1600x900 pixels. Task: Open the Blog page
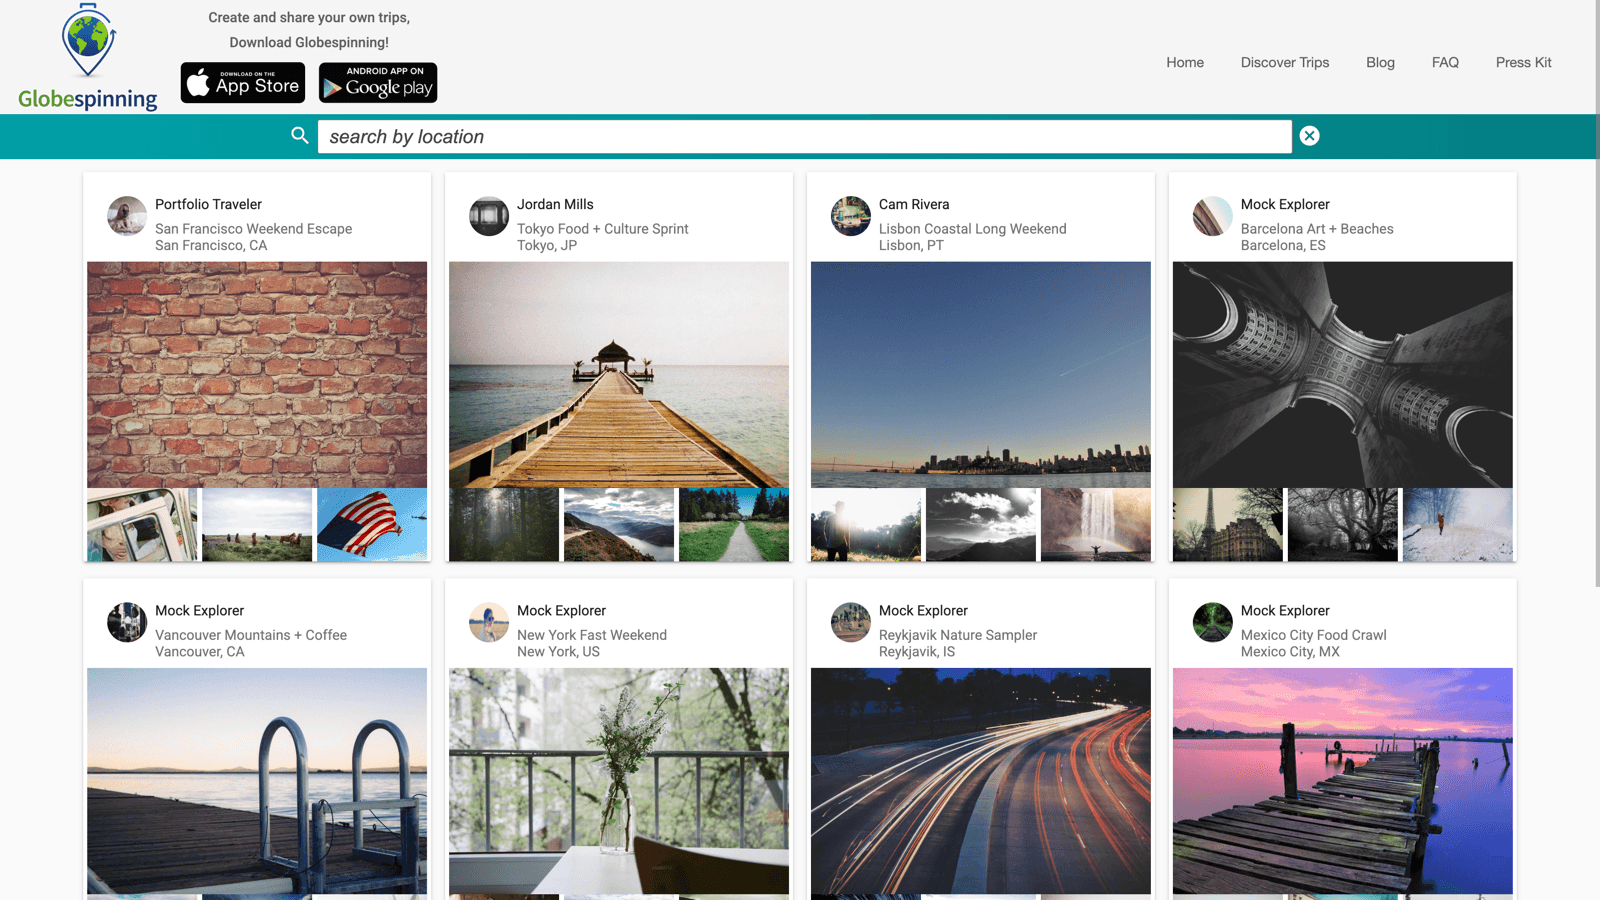pyautogui.click(x=1380, y=62)
